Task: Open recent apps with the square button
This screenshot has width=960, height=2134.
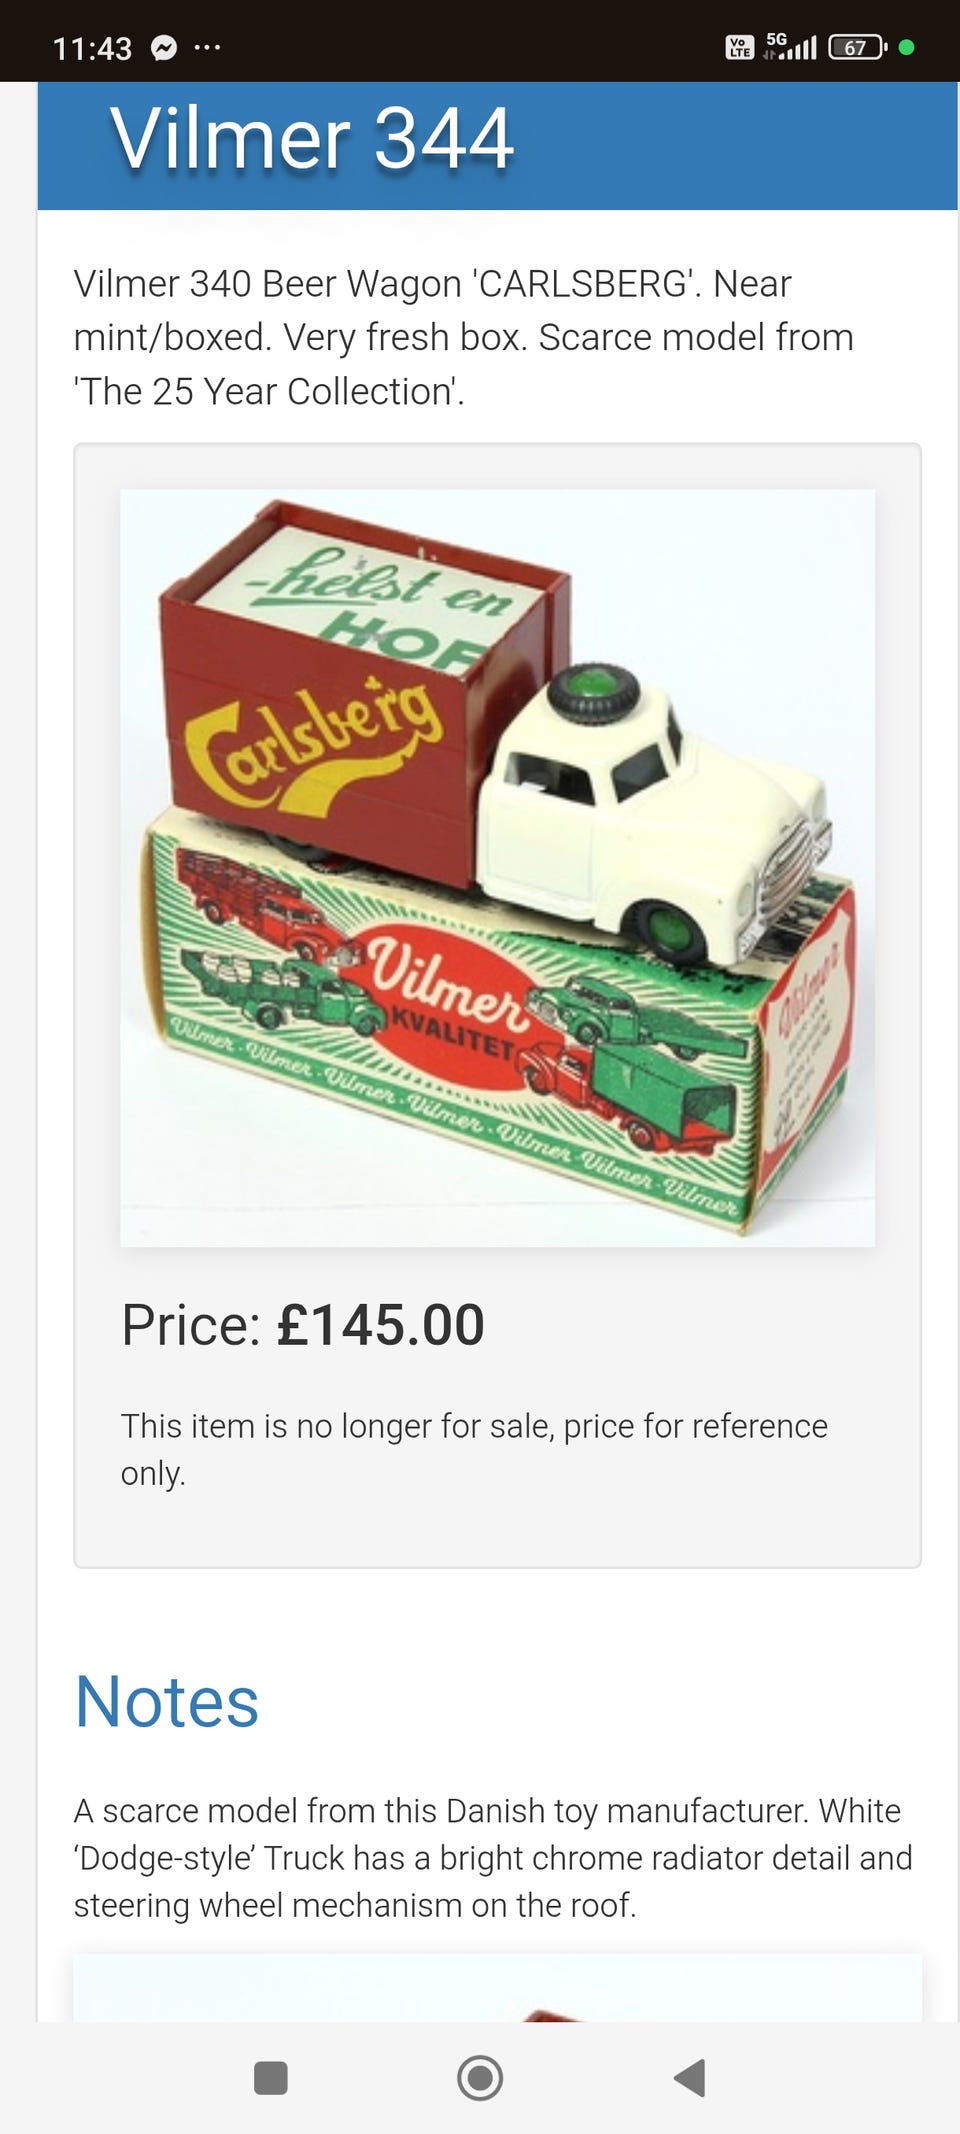Action: (x=271, y=2077)
